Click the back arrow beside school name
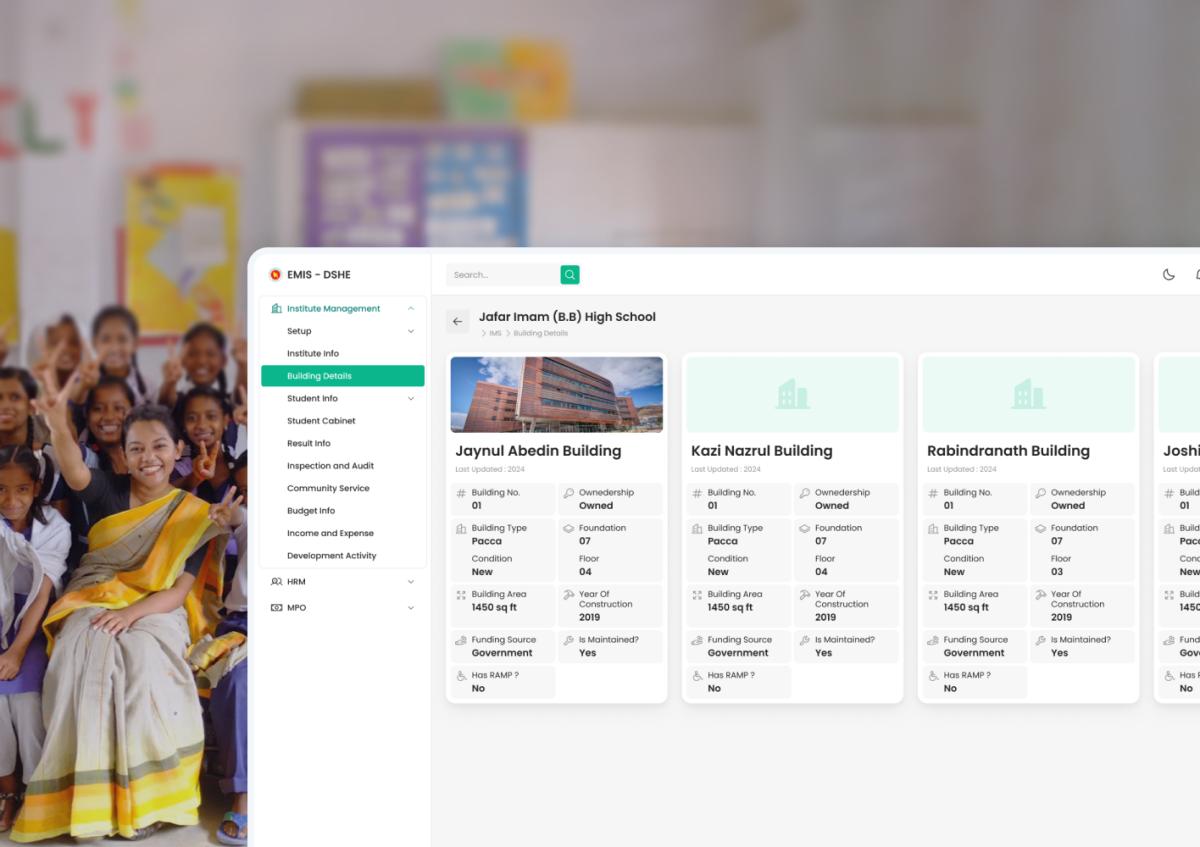1200x847 pixels. [458, 321]
